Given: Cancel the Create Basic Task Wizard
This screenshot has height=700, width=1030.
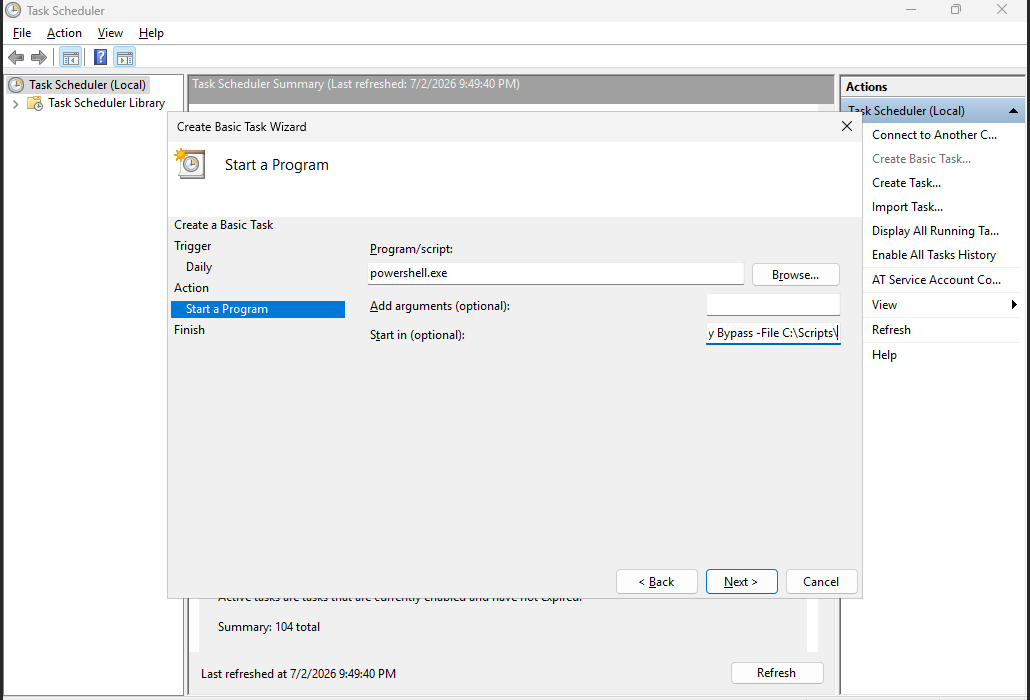Looking at the screenshot, I should (821, 582).
